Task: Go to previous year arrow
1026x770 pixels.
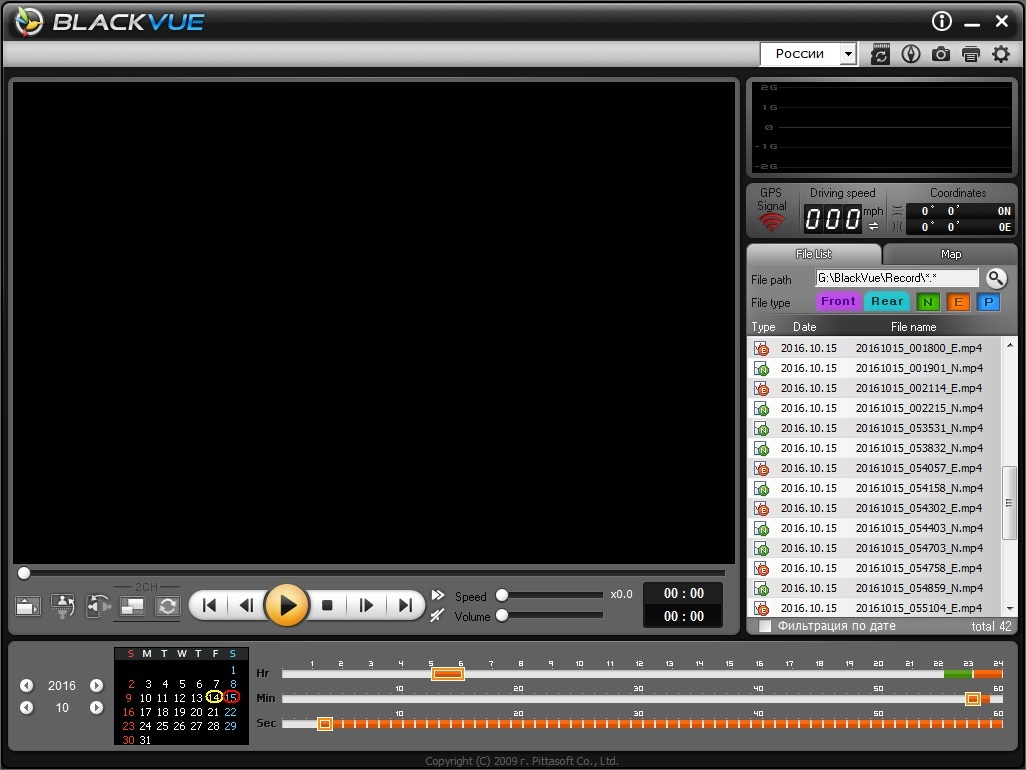Action: point(26,686)
